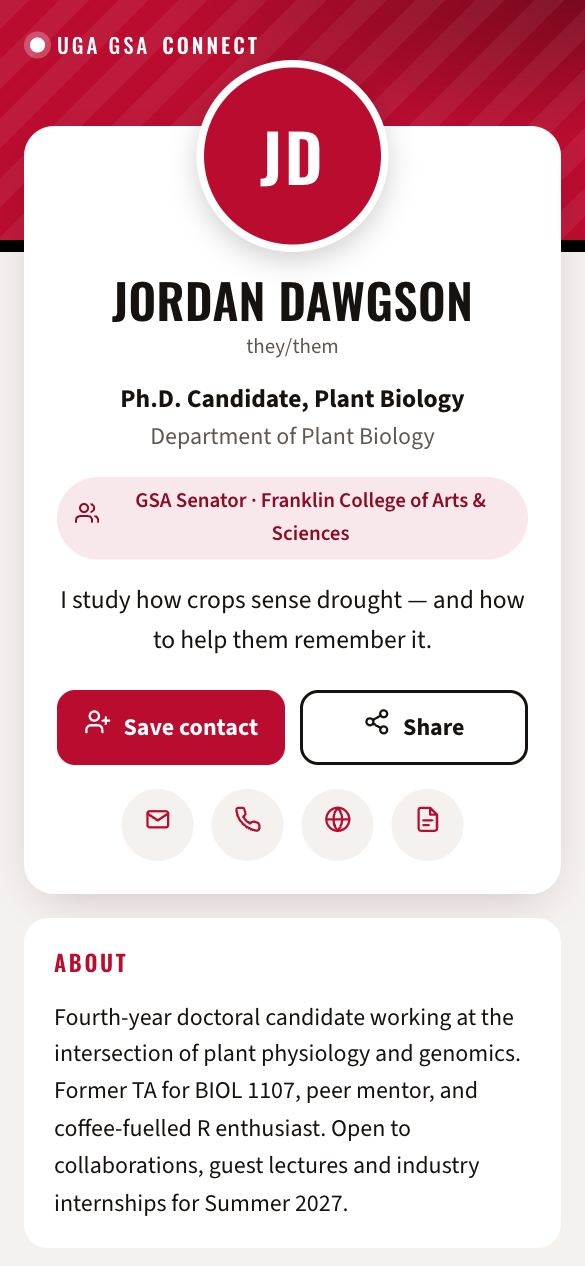Click the Jordan Dawgson name heading
The height and width of the screenshot is (1266, 585).
click(x=292, y=301)
